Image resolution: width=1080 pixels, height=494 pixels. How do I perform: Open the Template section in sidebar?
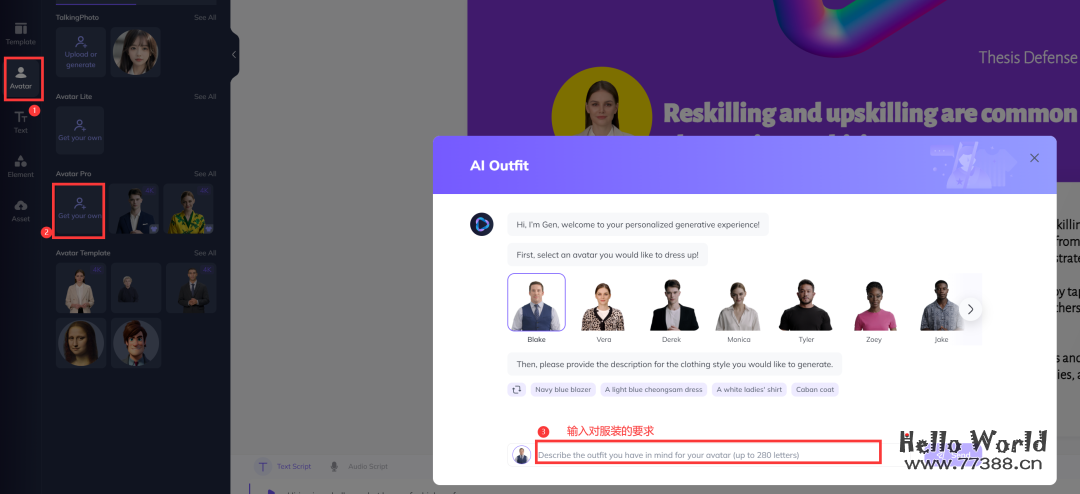[21, 33]
